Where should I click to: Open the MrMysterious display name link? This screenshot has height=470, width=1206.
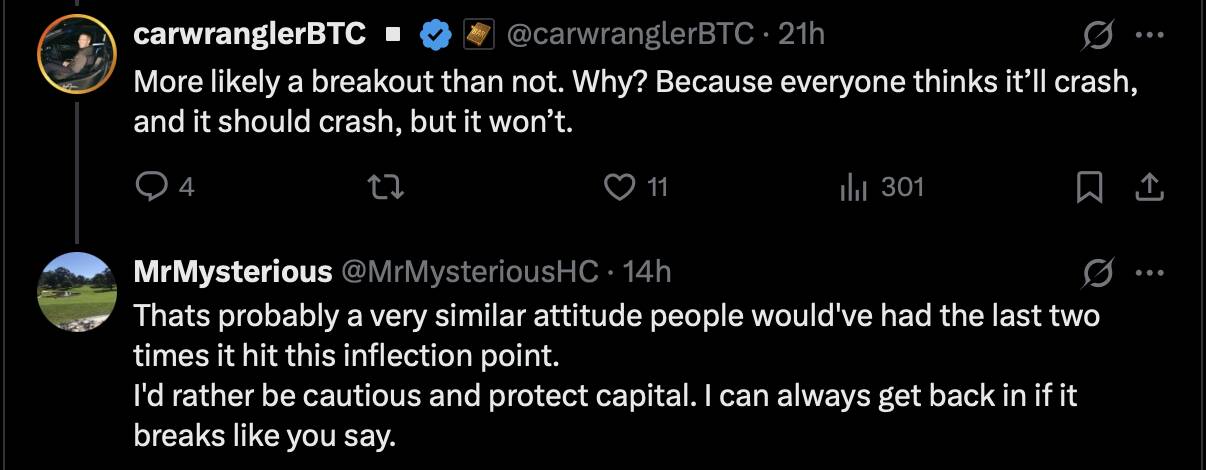[234, 271]
